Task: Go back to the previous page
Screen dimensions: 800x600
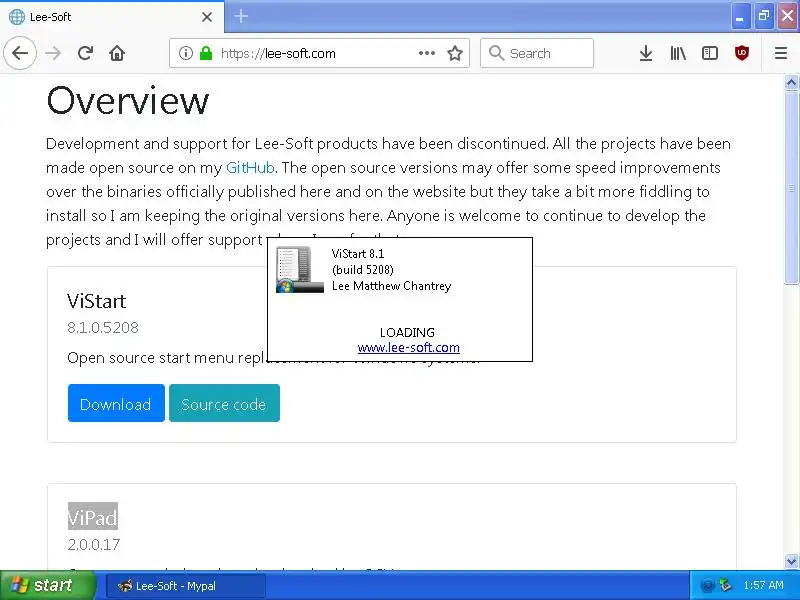Action: 20,53
